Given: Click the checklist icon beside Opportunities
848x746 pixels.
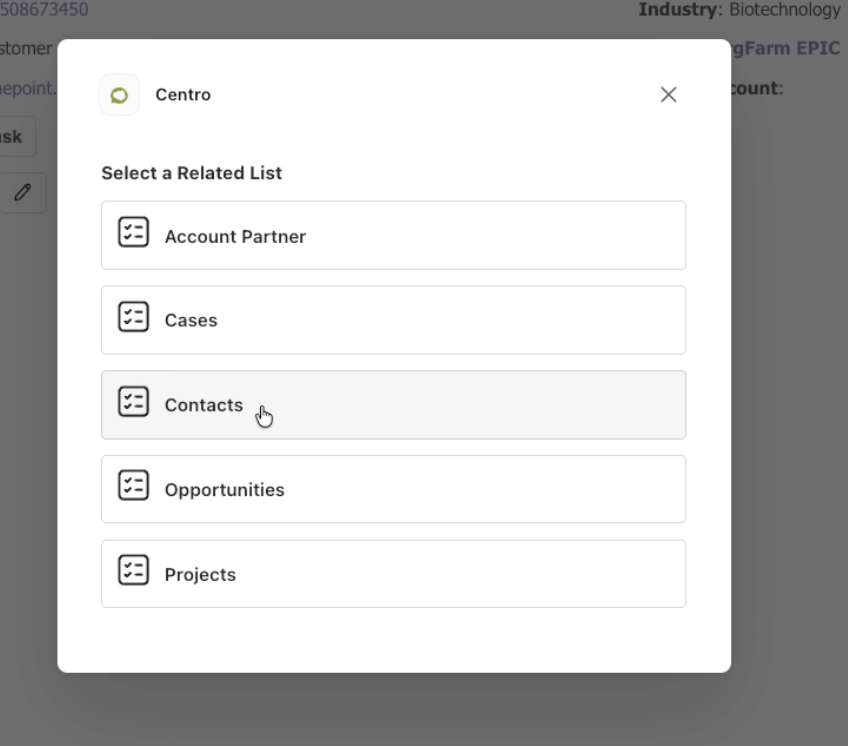Looking at the screenshot, I should (x=134, y=485).
